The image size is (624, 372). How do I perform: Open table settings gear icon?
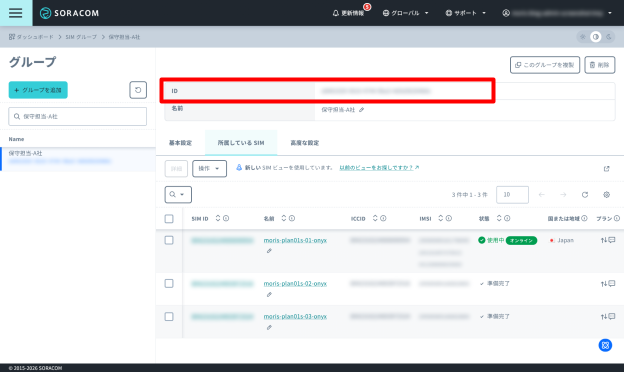(606, 195)
